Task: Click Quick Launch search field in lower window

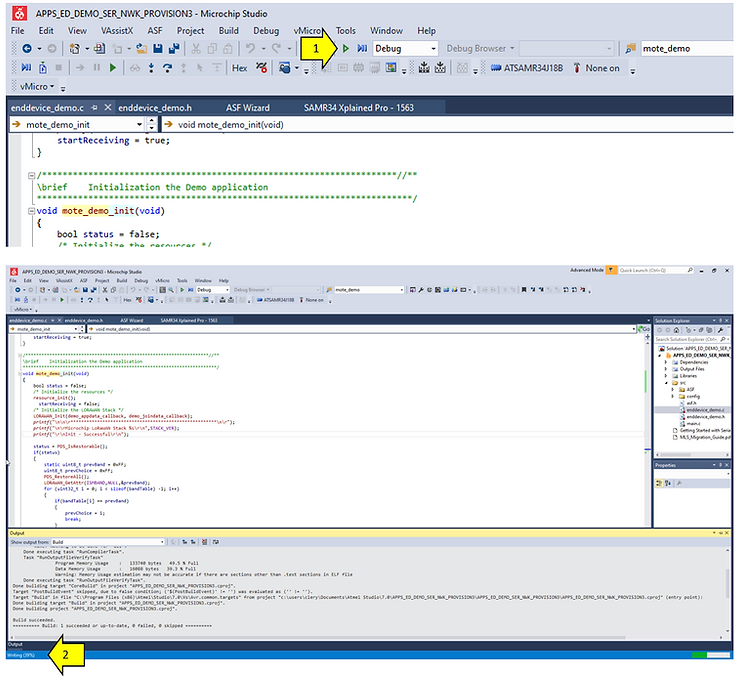Action: pyautogui.click(x=656, y=270)
